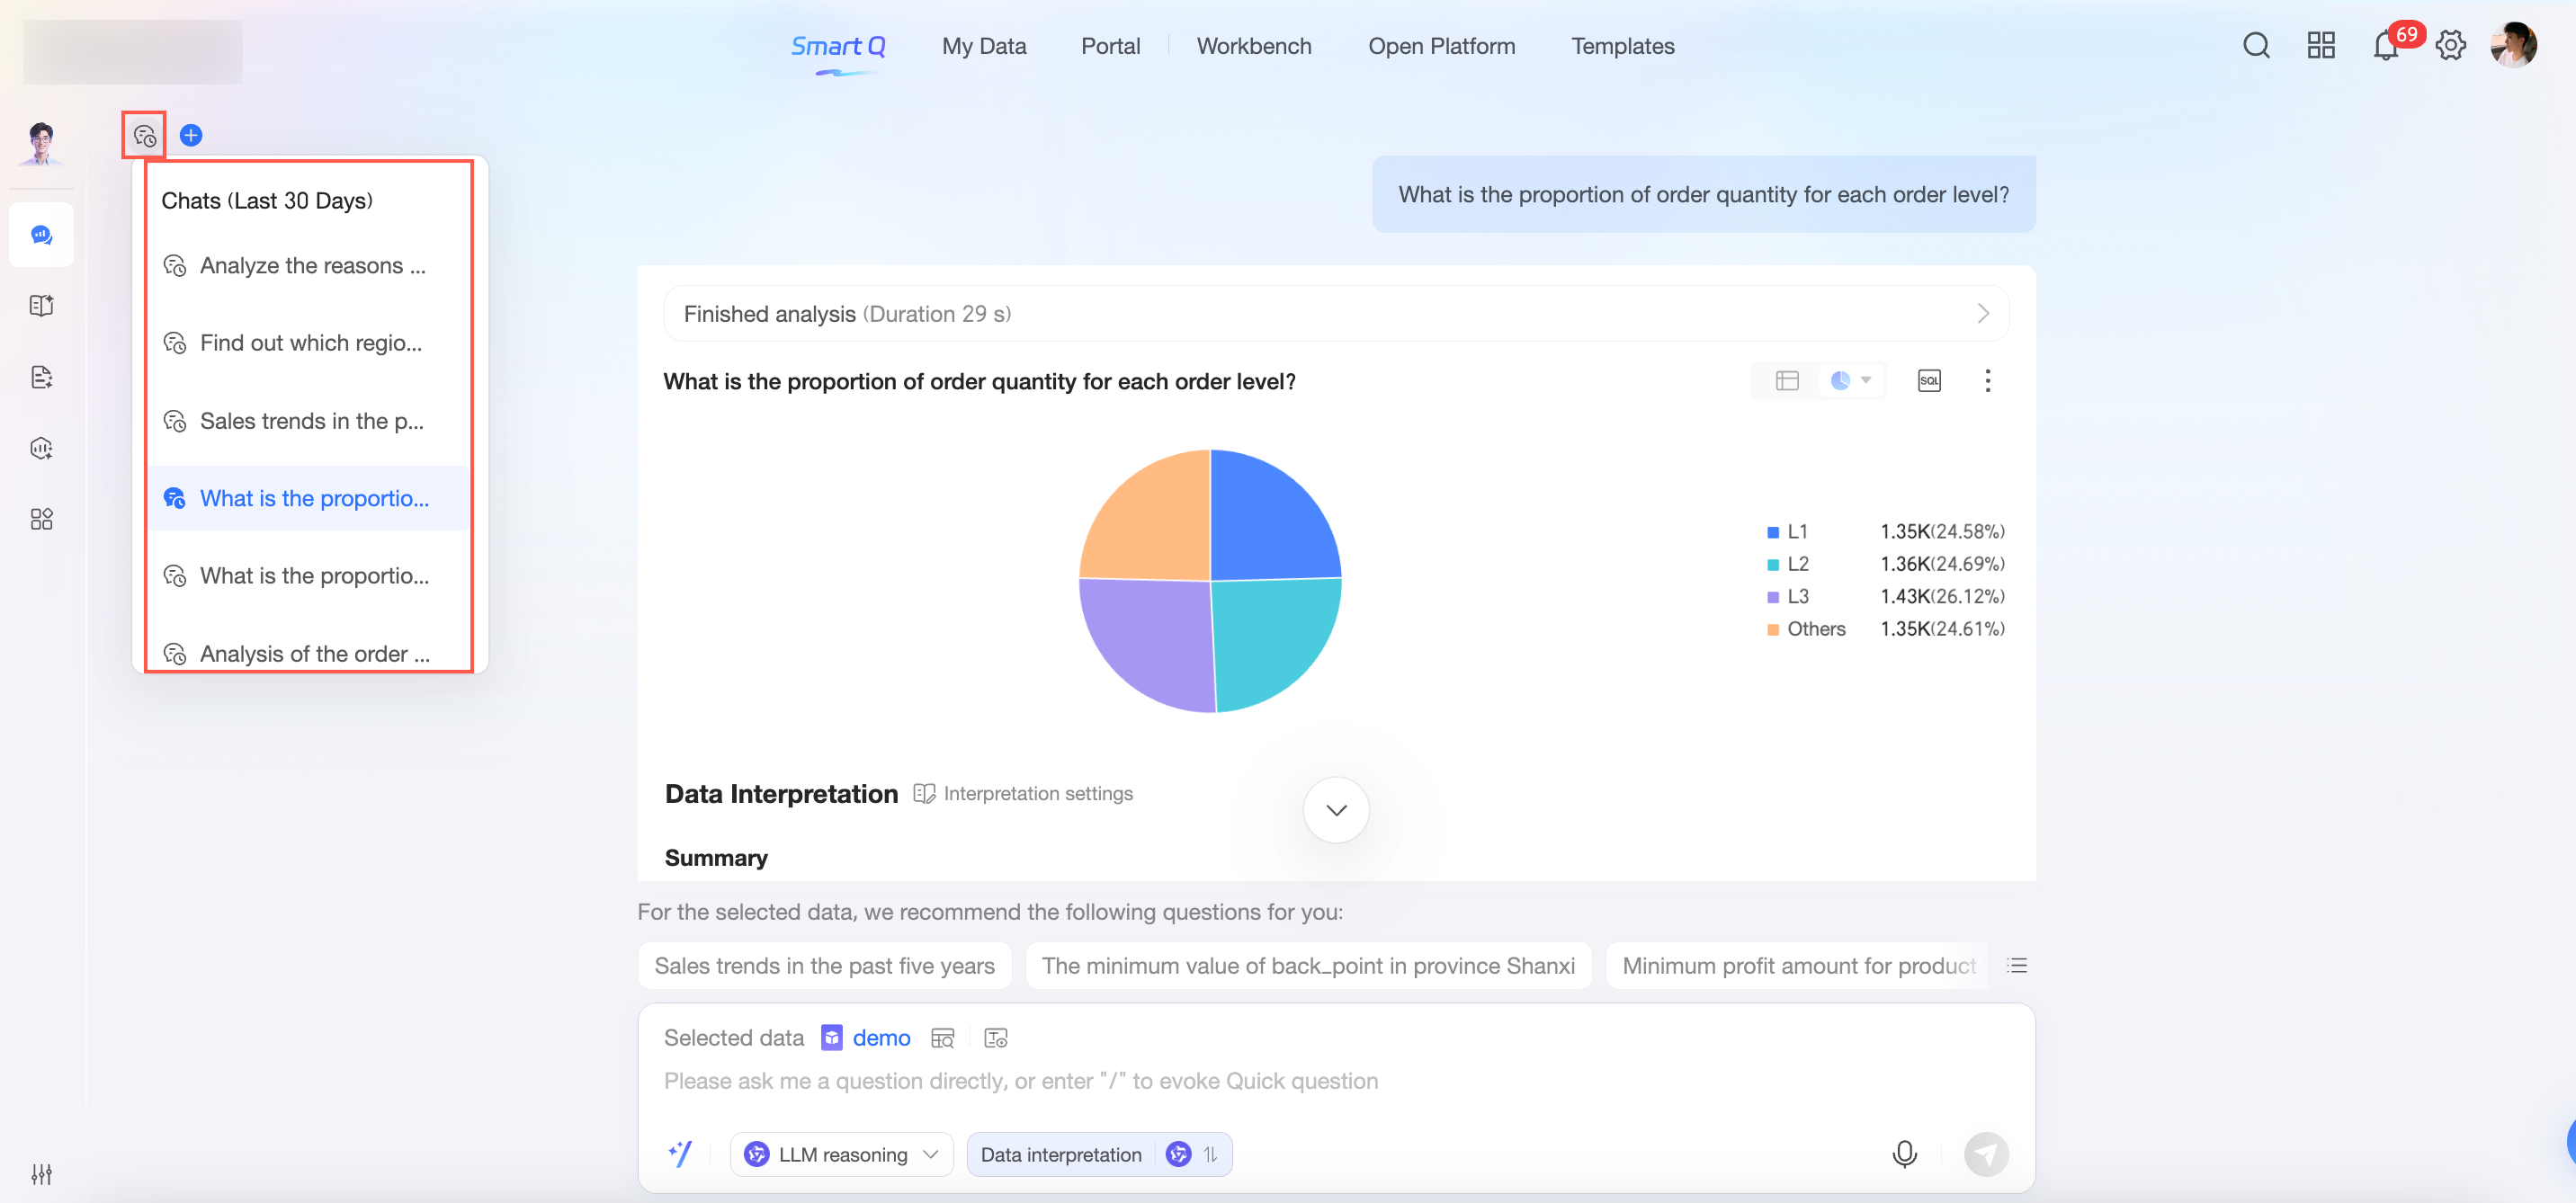Image resolution: width=2576 pixels, height=1203 pixels.
Task: Open the chat history icon
Action: pyautogui.click(x=144, y=135)
